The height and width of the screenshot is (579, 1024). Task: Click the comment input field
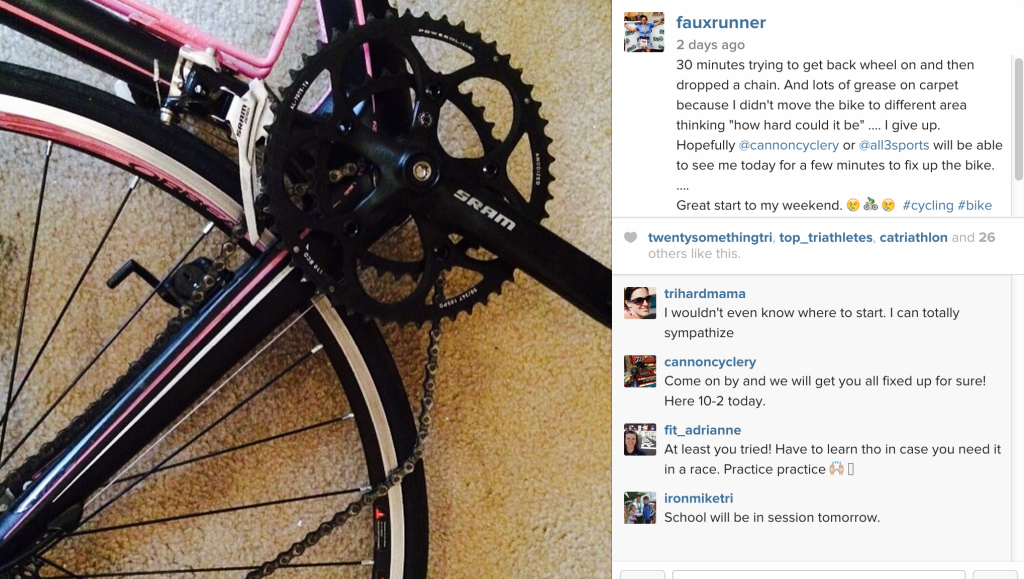tap(818, 574)
